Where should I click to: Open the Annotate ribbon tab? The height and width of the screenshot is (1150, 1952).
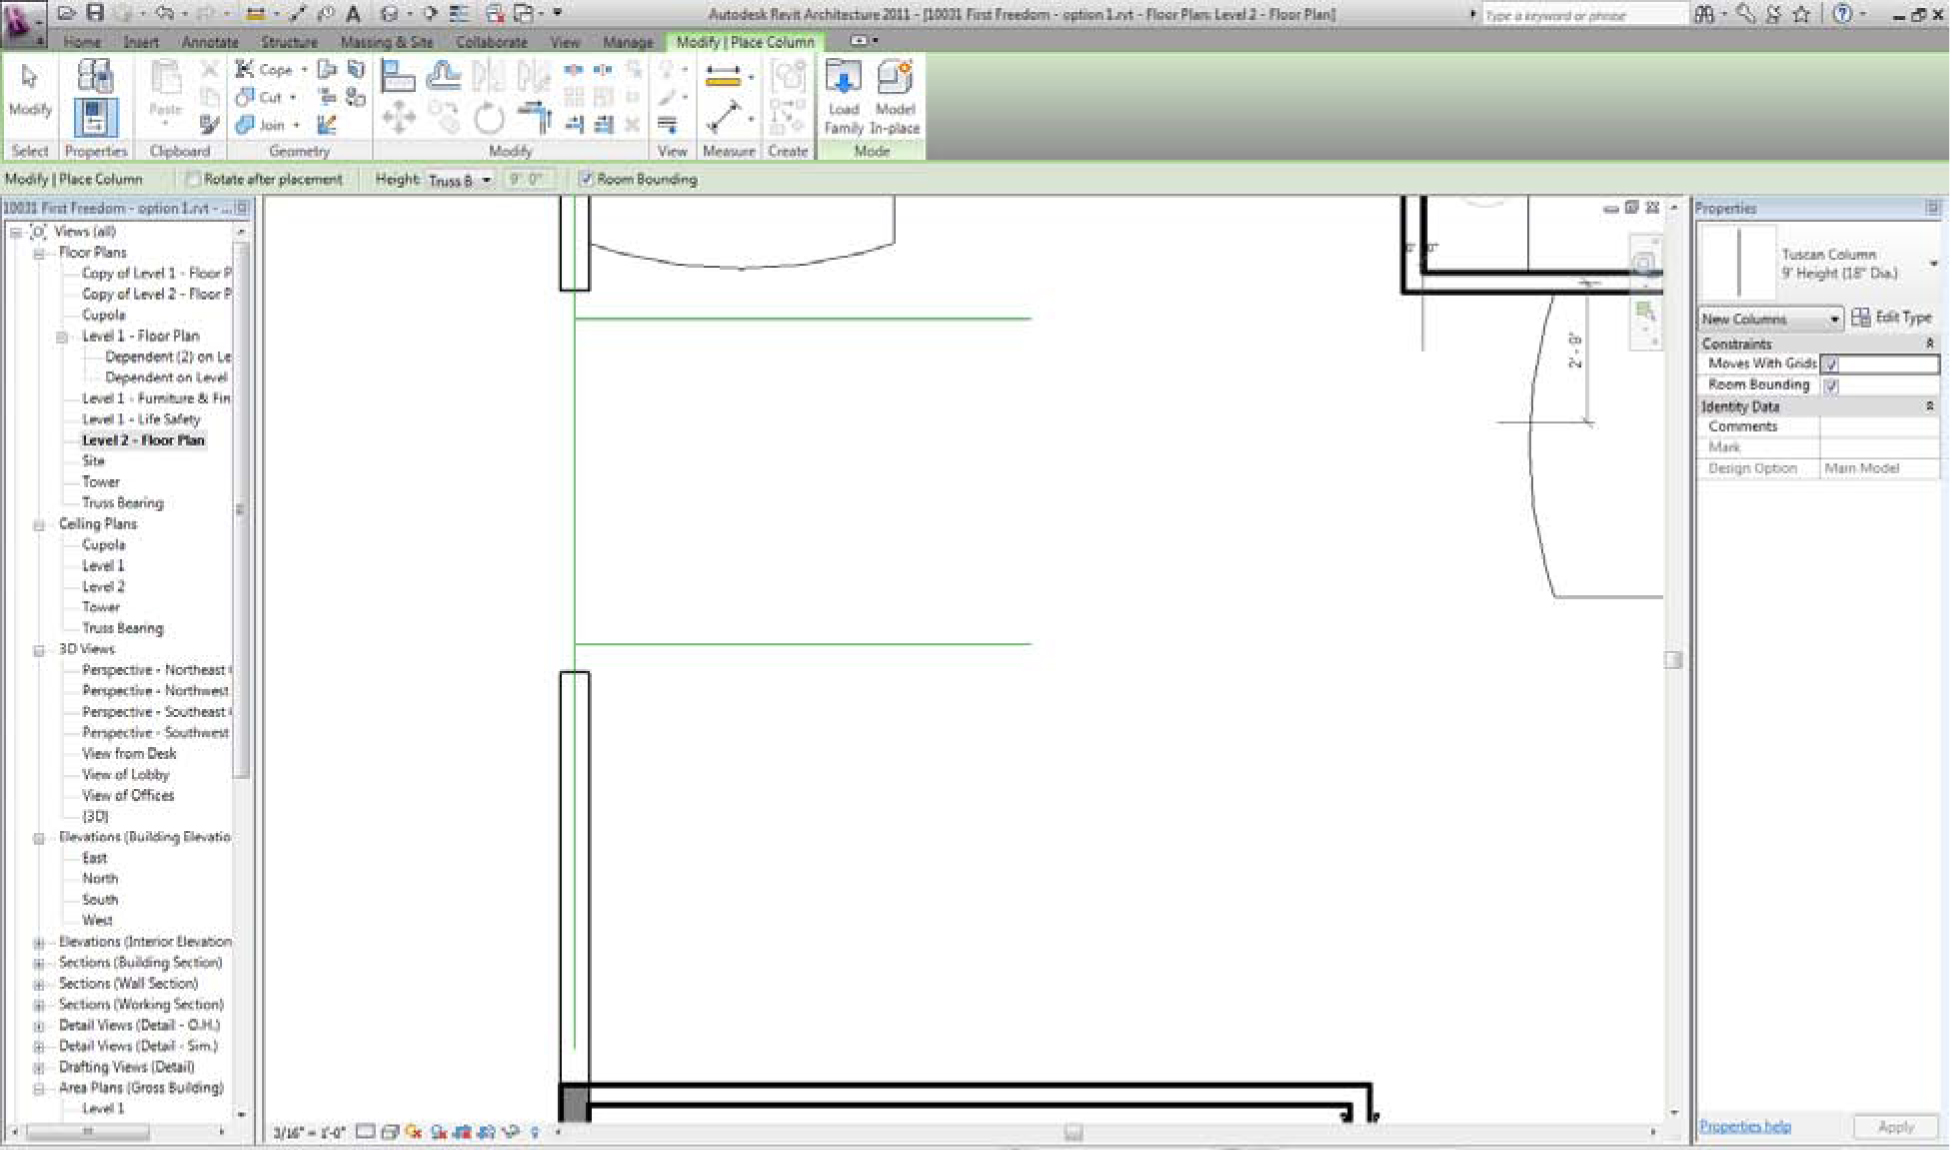click(x=209, y=42)
